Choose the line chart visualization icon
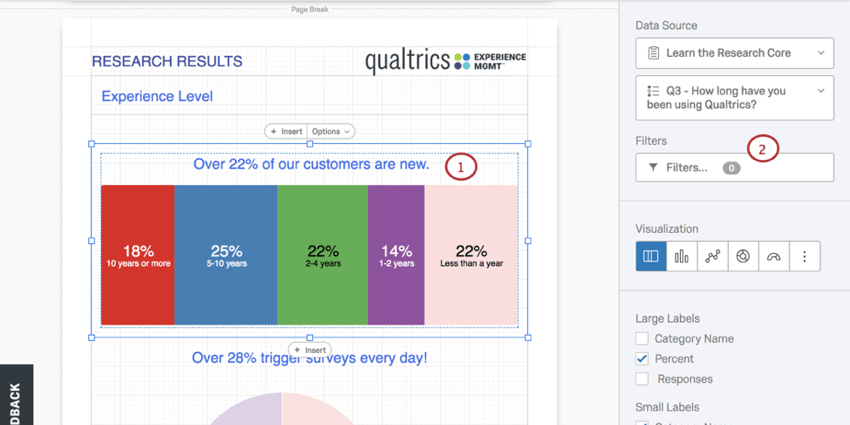This screenshot has height=425, width=850. tap(712, 256)
